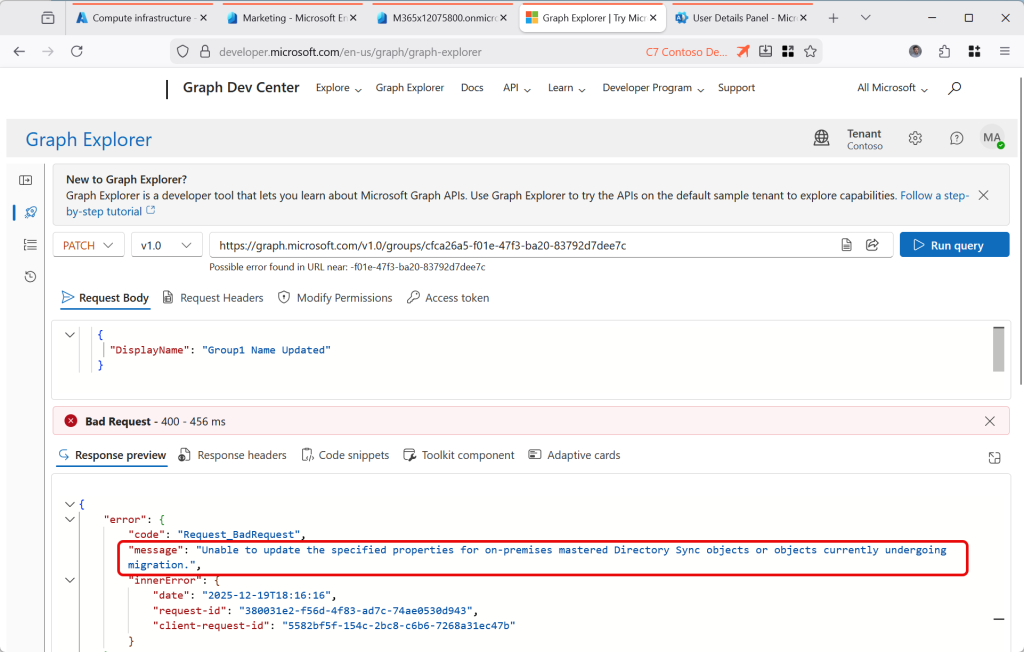Expand the response preview area icon

tap(994, 457)
